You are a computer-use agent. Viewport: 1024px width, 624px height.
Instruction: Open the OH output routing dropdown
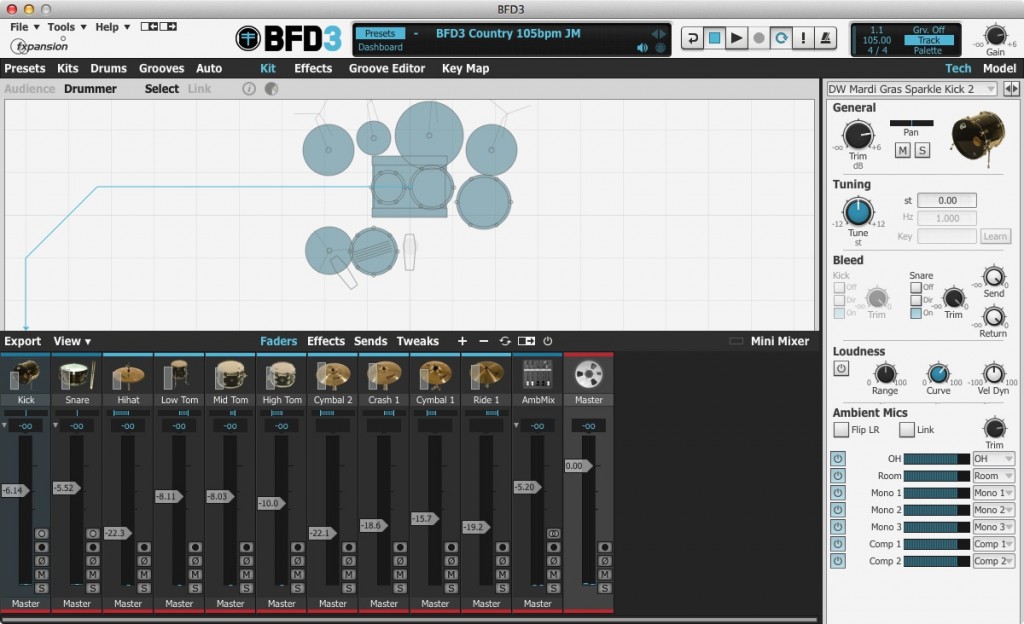(993, 459)
